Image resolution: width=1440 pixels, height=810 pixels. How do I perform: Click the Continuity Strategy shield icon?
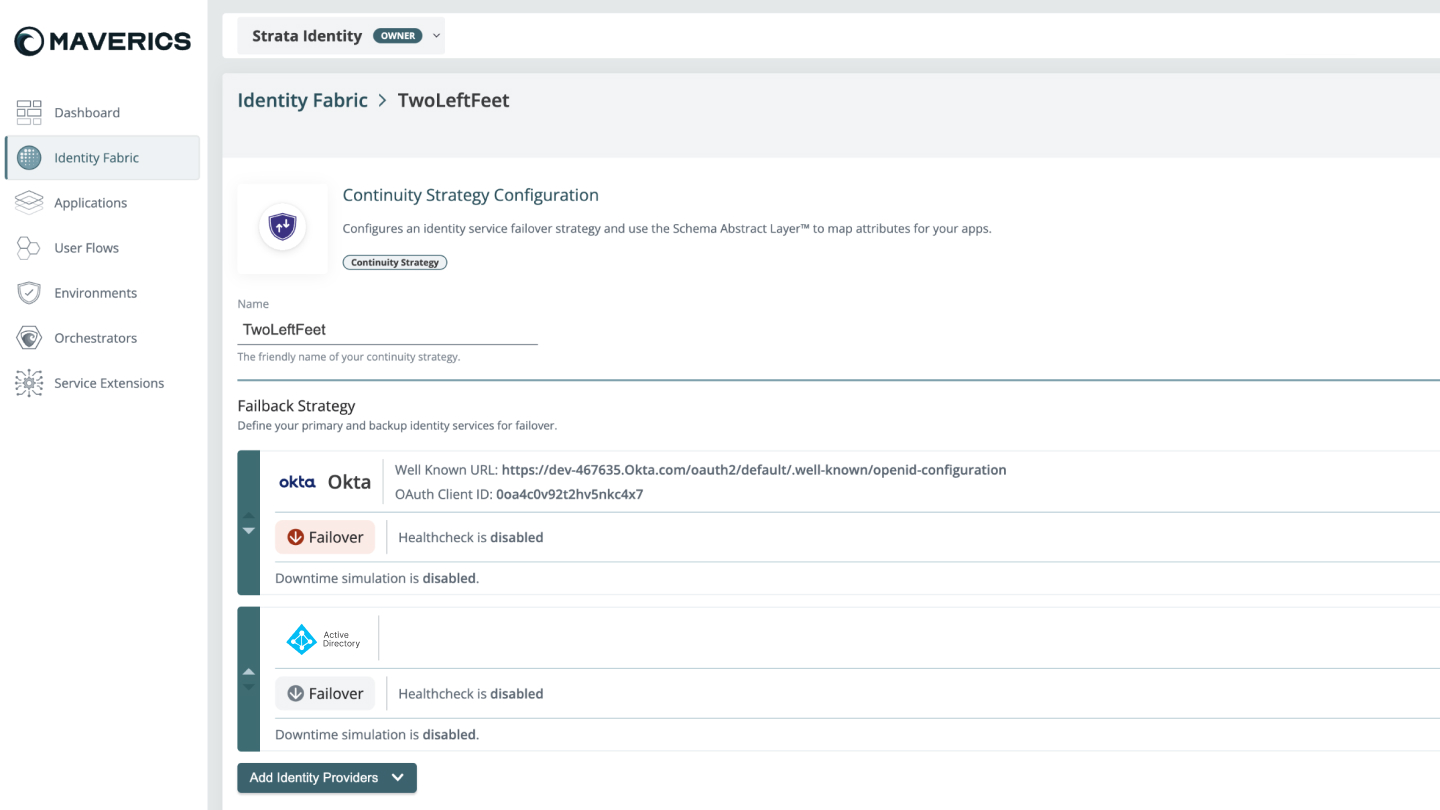pyautogui.click(x=283, y=228)
